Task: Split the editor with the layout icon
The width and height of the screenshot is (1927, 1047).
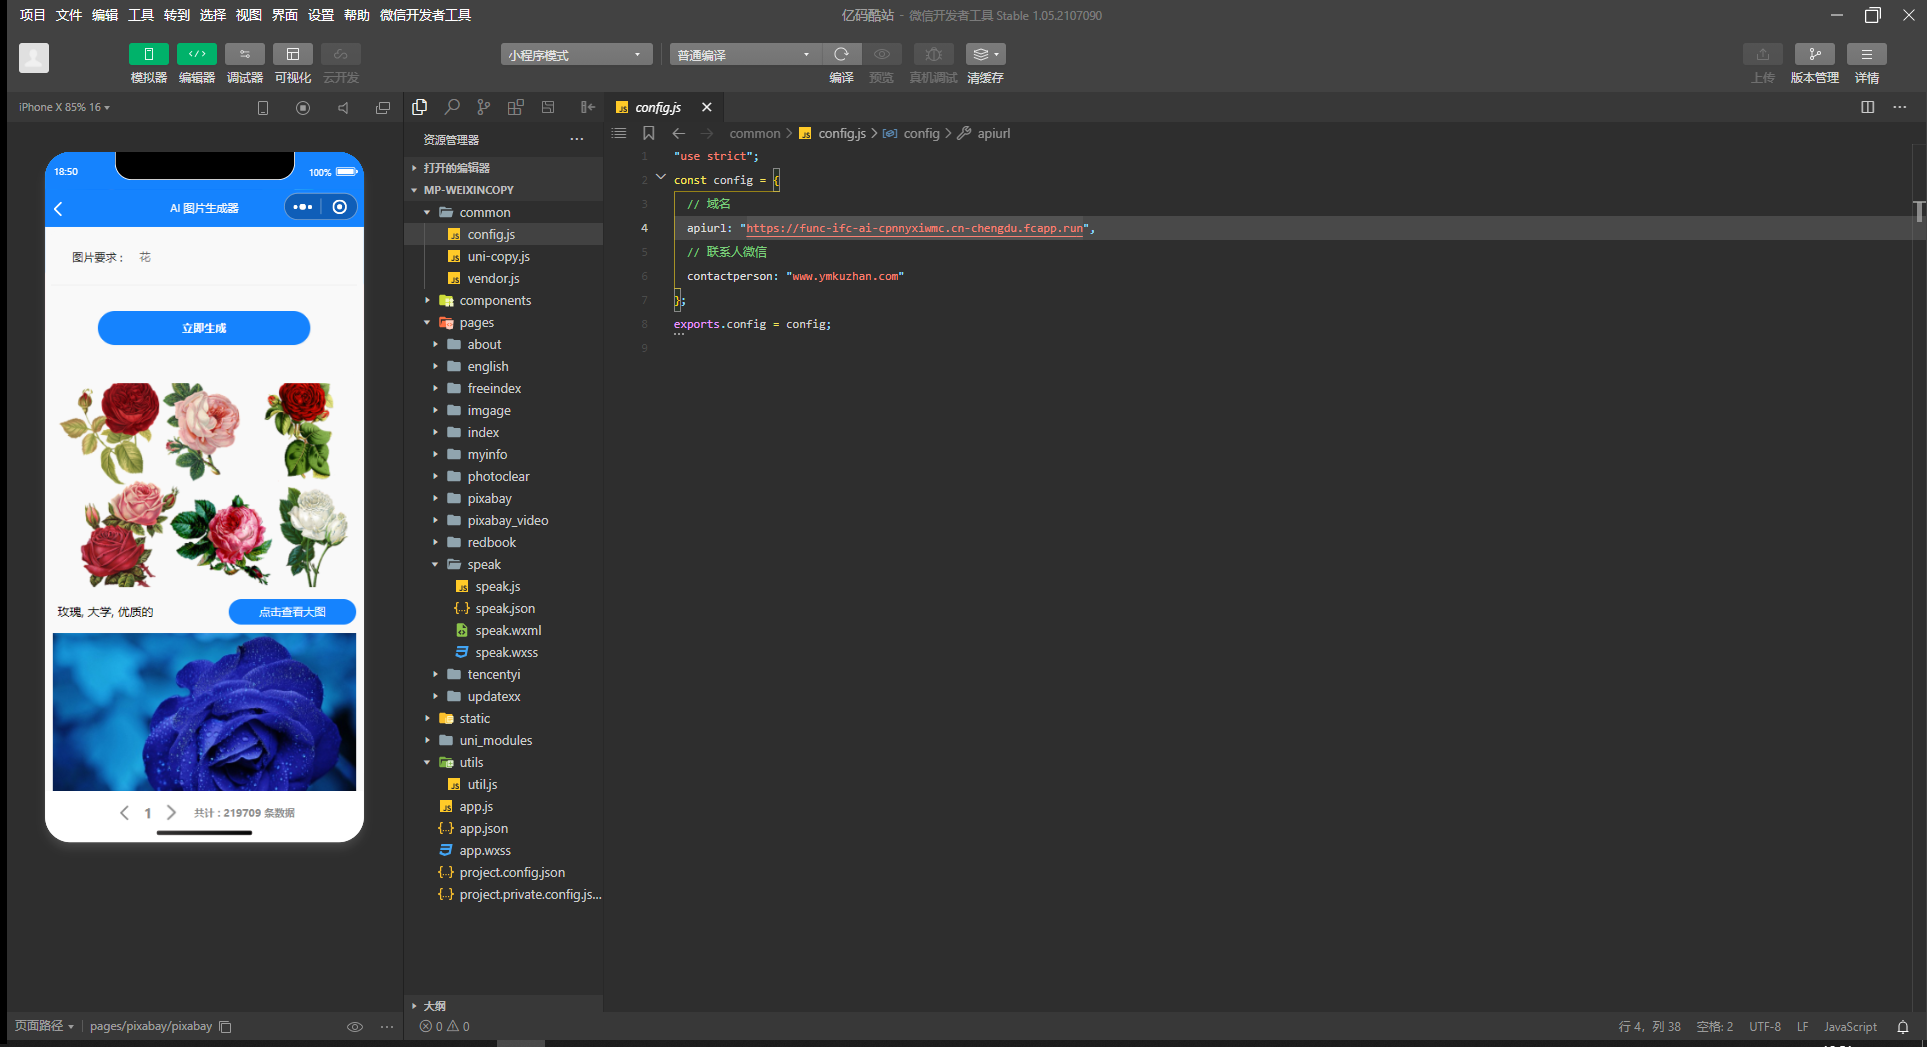Action: (1867, 107)
